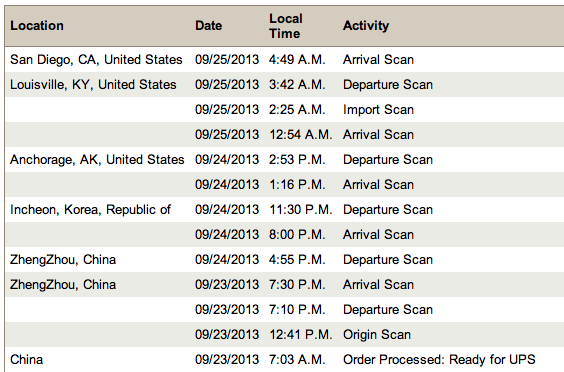The height and width of the screenshot is (372, 564).
Task: Click the Date column header
Action: (x=209, y=26)
